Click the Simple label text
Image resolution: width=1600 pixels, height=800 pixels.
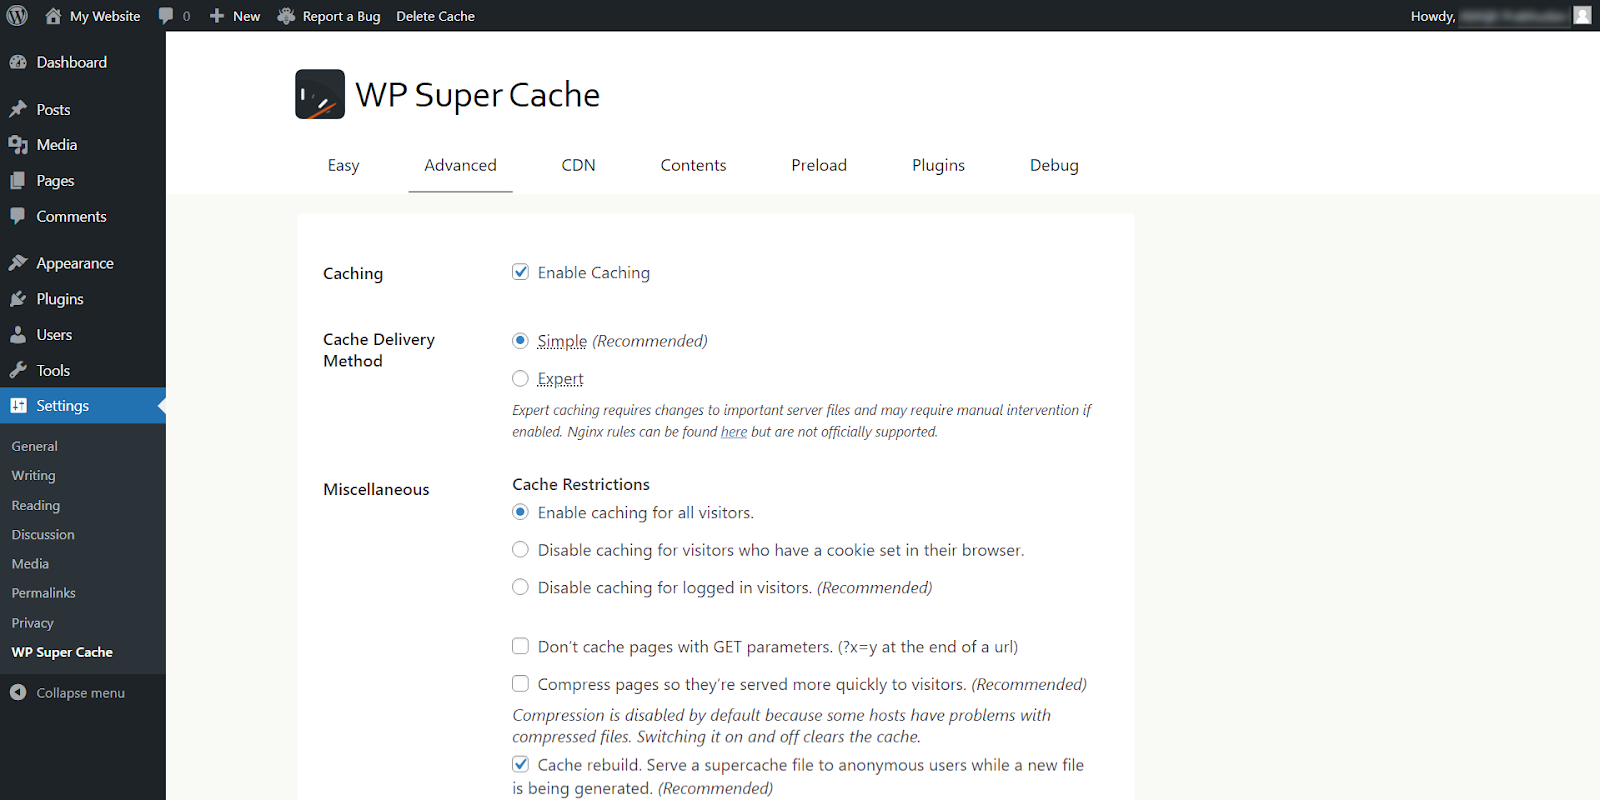click(x=562, y=341)
